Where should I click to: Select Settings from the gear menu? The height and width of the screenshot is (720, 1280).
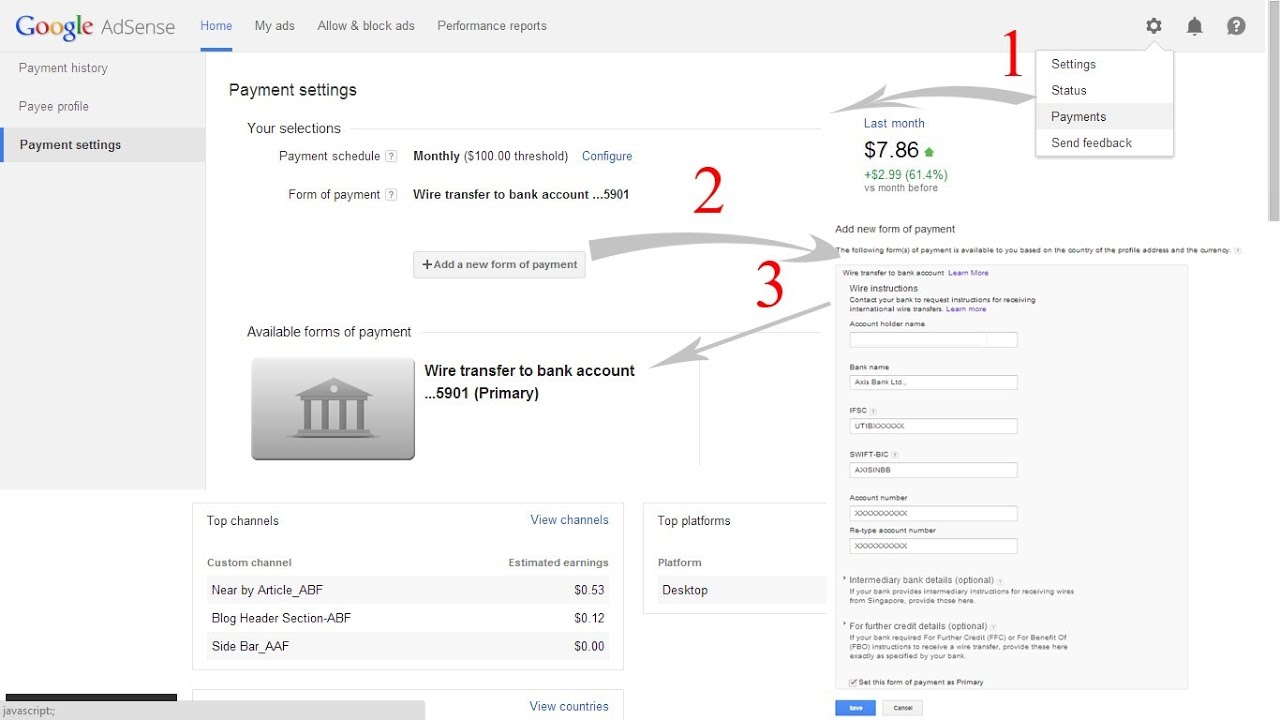[x=1104, y=64]
